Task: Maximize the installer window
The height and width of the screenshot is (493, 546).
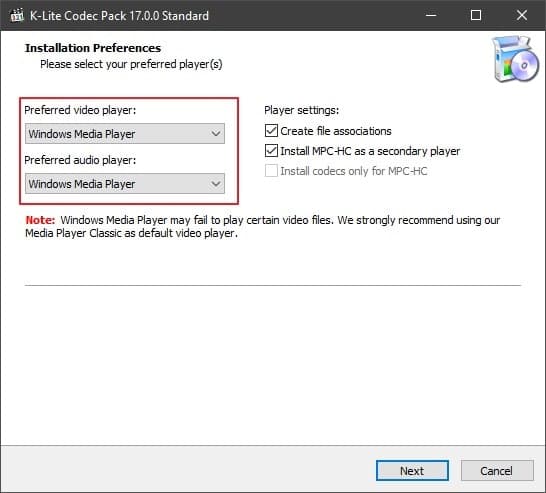Action: tap(476, 15)
